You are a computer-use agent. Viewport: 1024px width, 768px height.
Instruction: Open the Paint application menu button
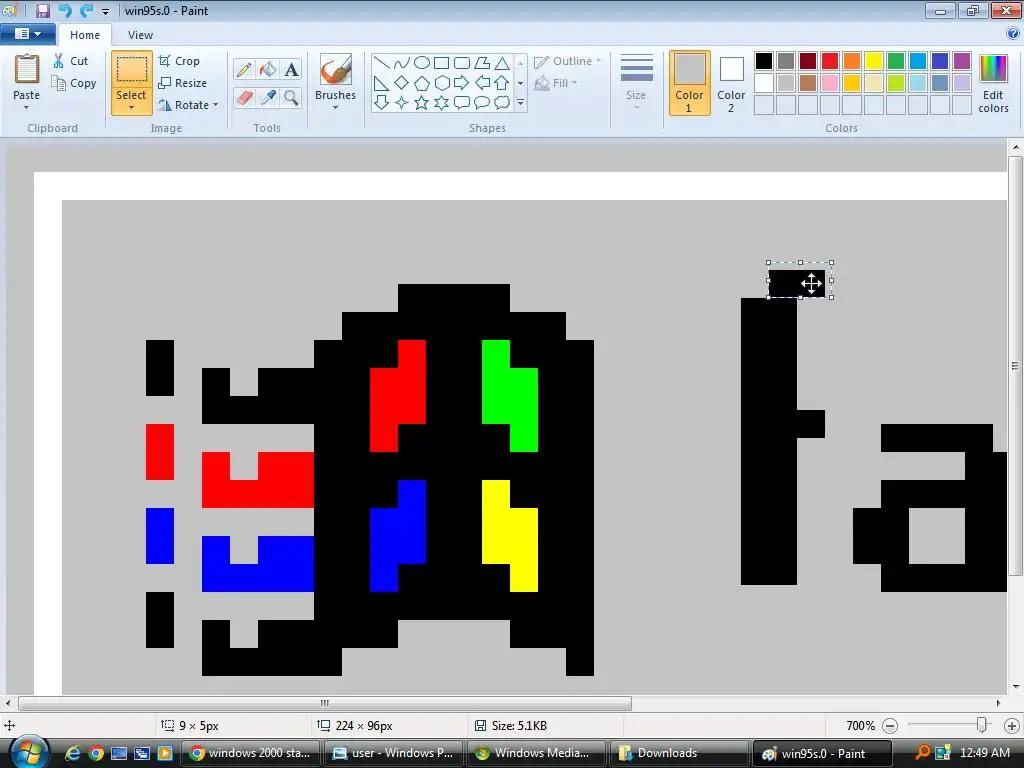pos(27,34)
